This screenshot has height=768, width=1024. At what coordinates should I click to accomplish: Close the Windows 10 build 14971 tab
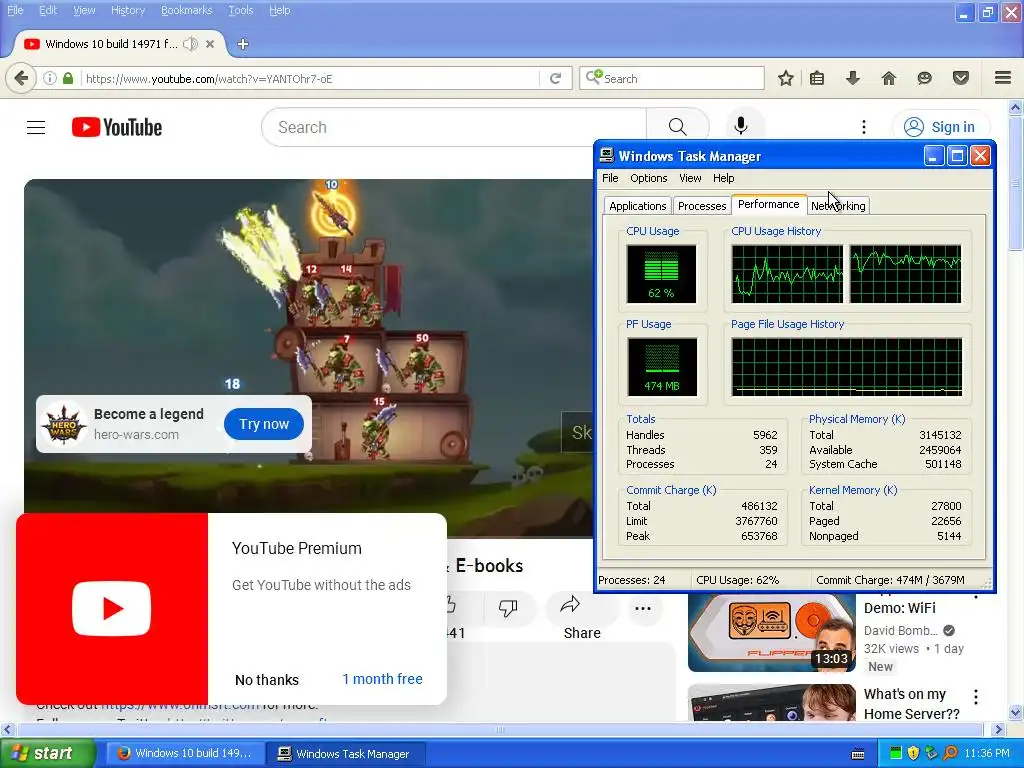pos(210,44)
